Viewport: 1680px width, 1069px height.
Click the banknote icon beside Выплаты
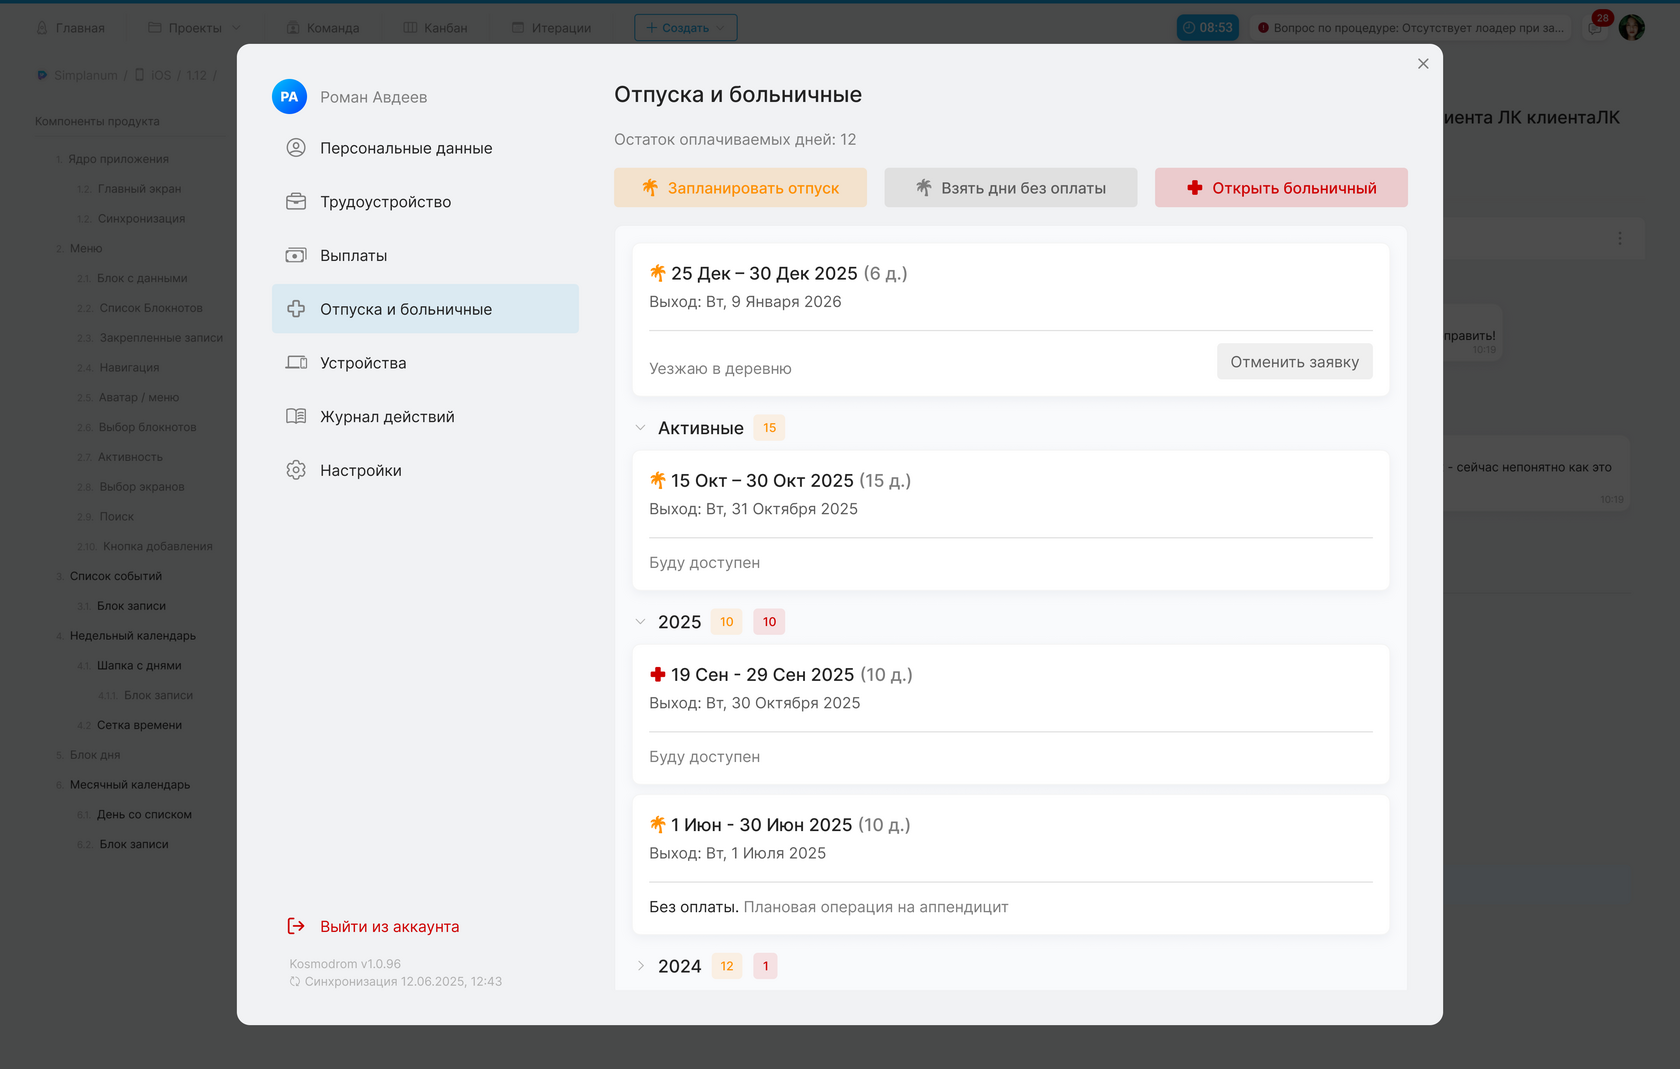coord(296,256)
